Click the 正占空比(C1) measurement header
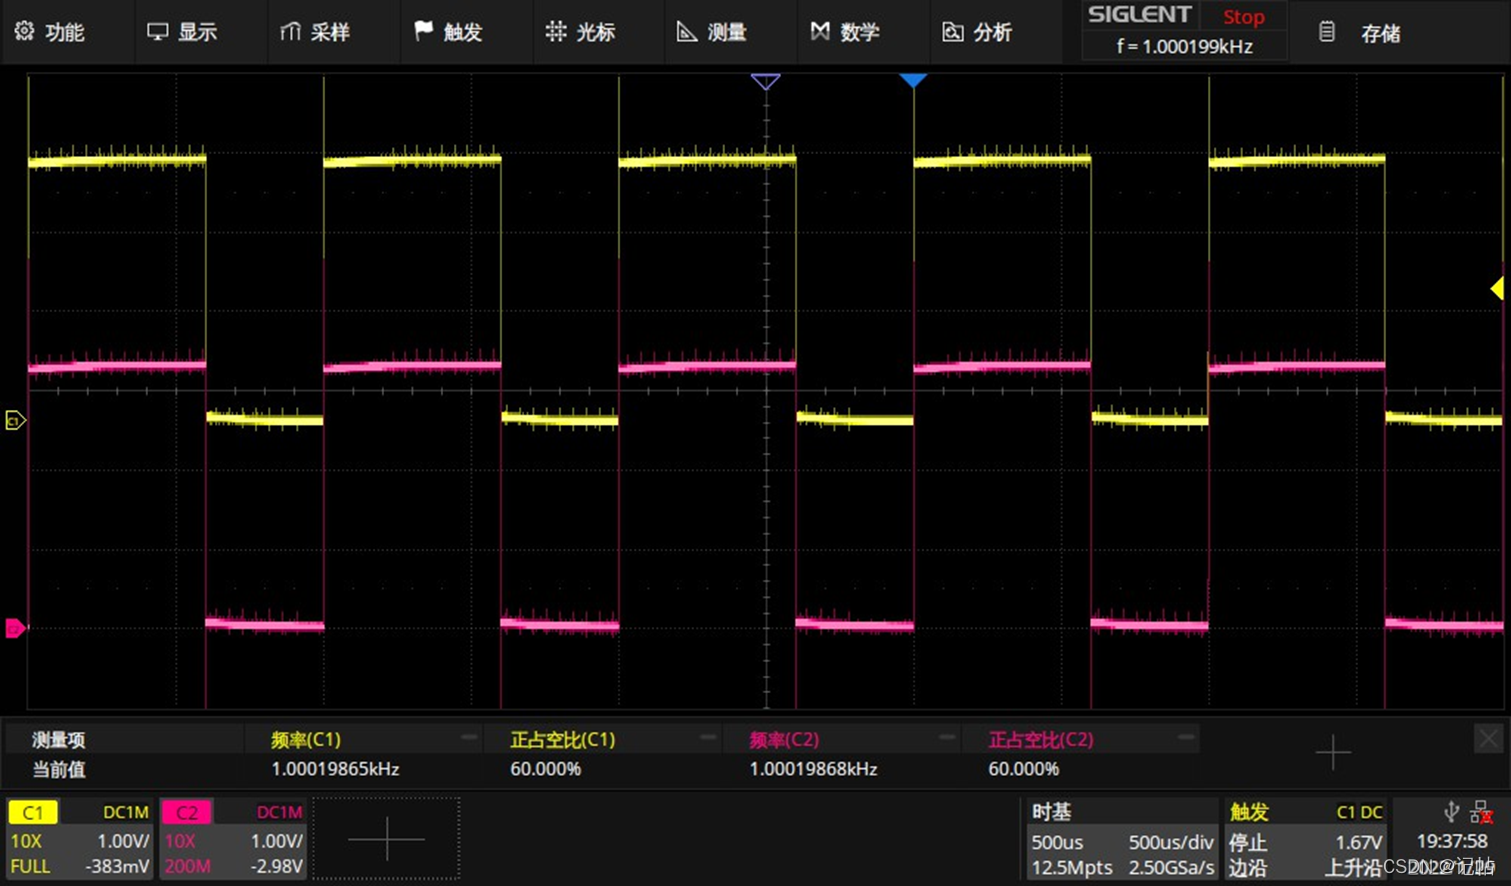This screenshot has width=1511, height=886. [562, 740]
